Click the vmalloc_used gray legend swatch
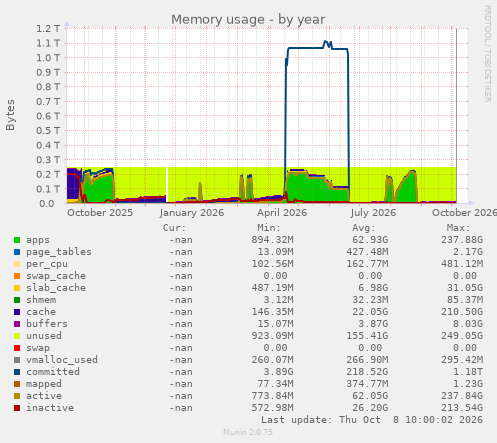Viewport: 497px width, 443px height. 17,360
